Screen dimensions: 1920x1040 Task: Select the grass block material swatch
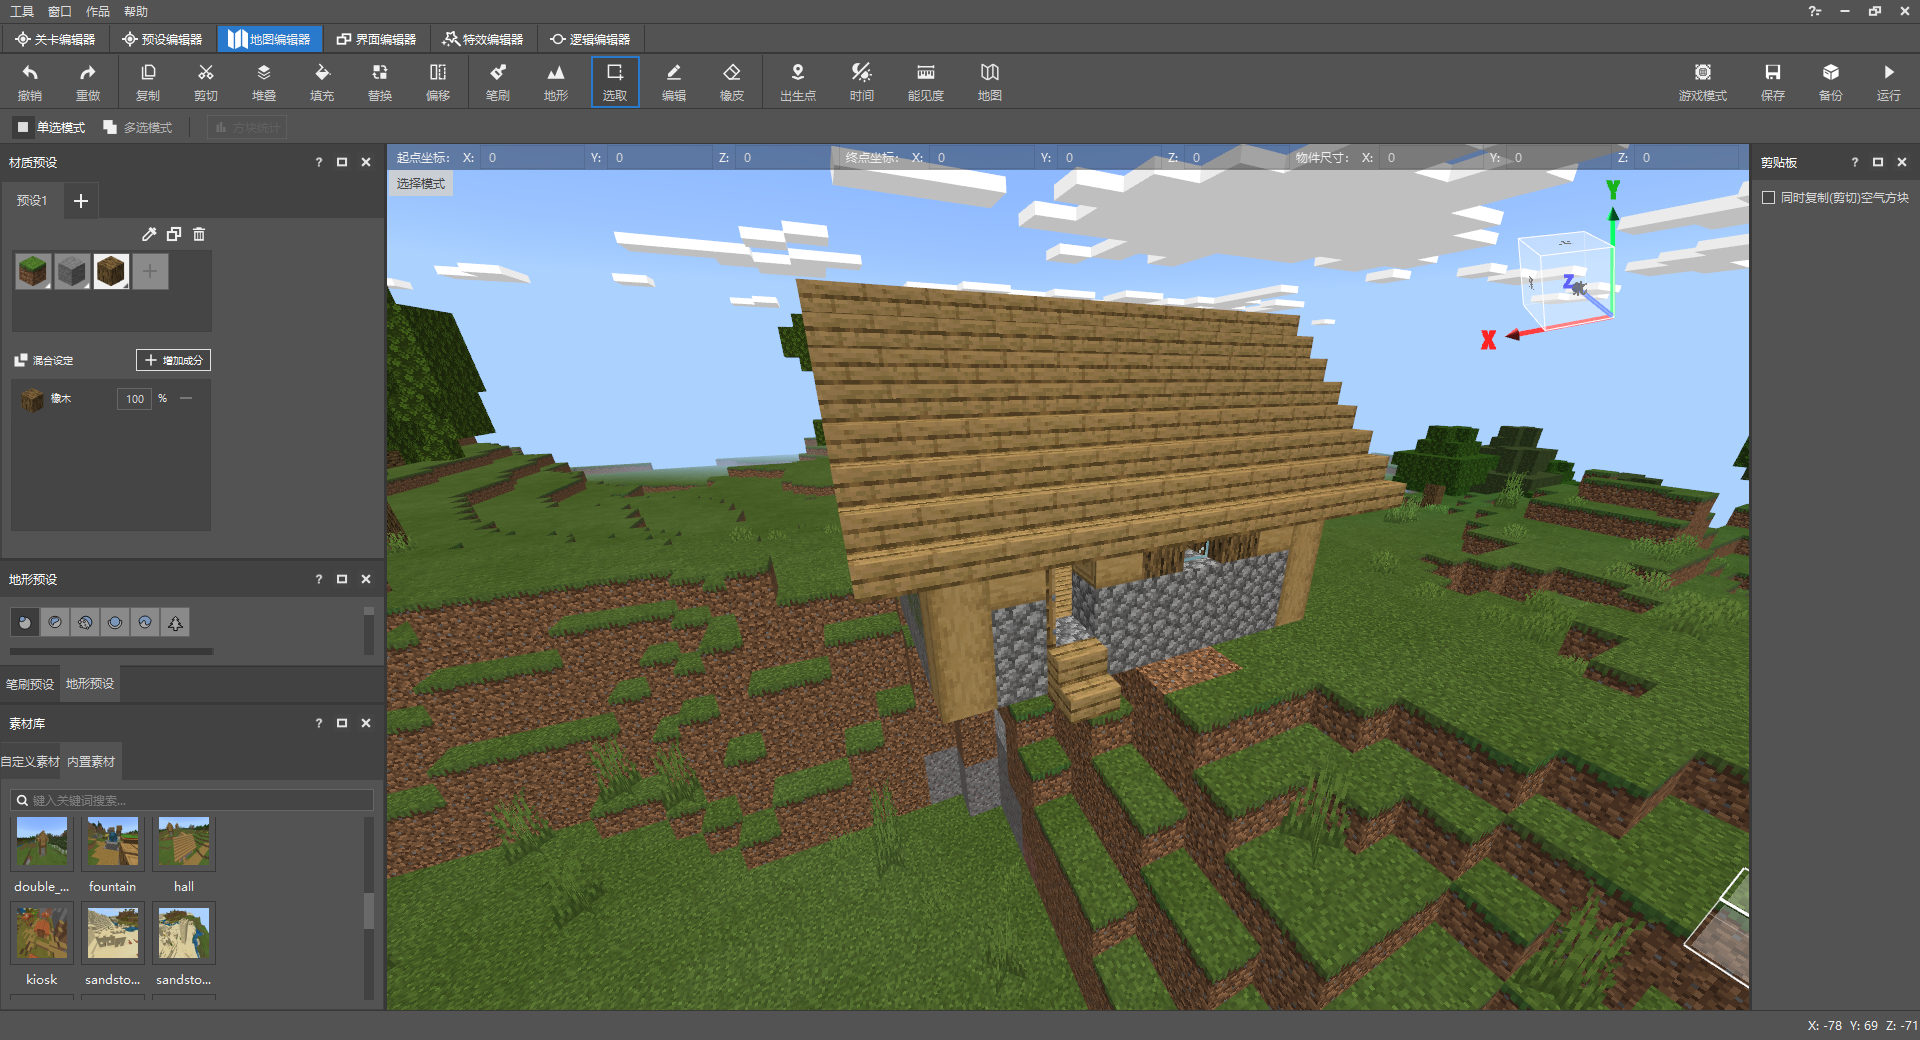coord(33,271)
